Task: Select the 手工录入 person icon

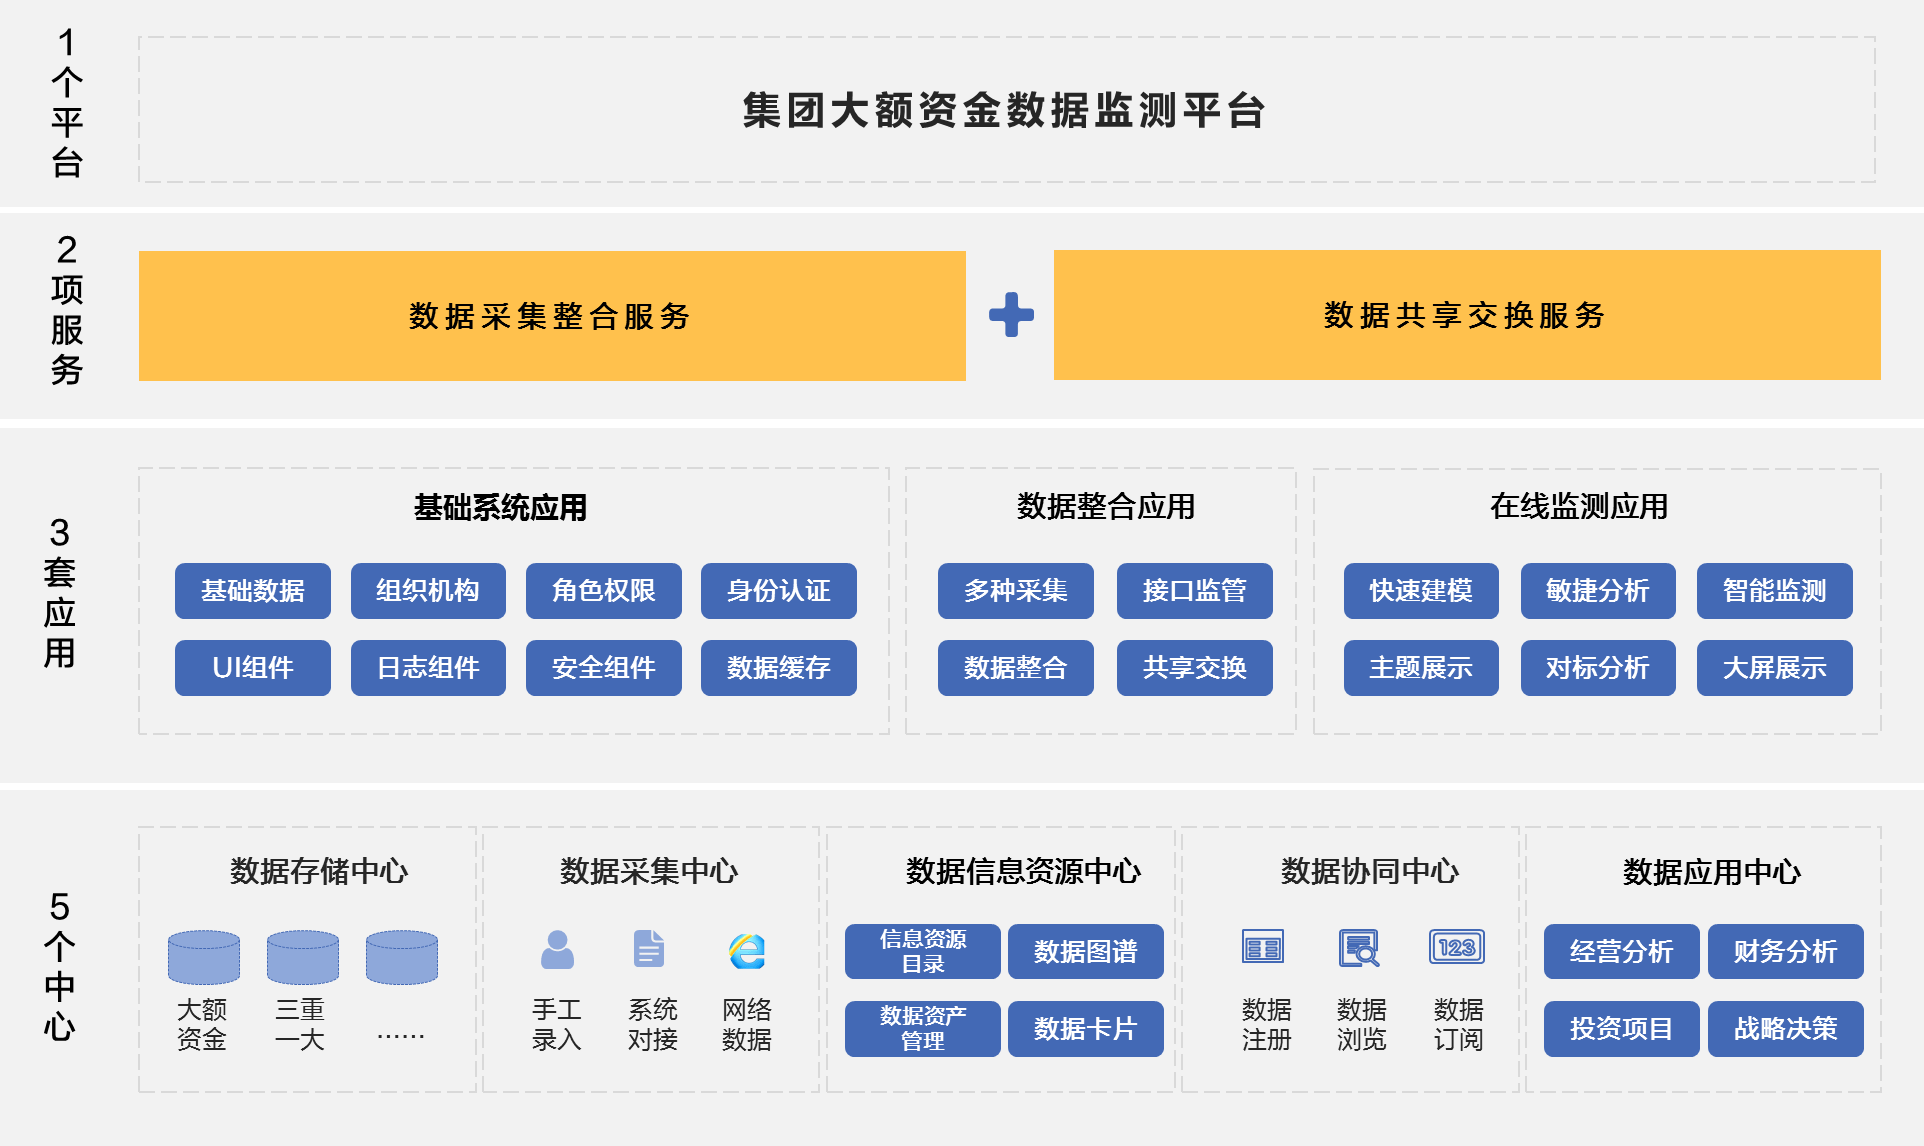Action: (557, 950)
